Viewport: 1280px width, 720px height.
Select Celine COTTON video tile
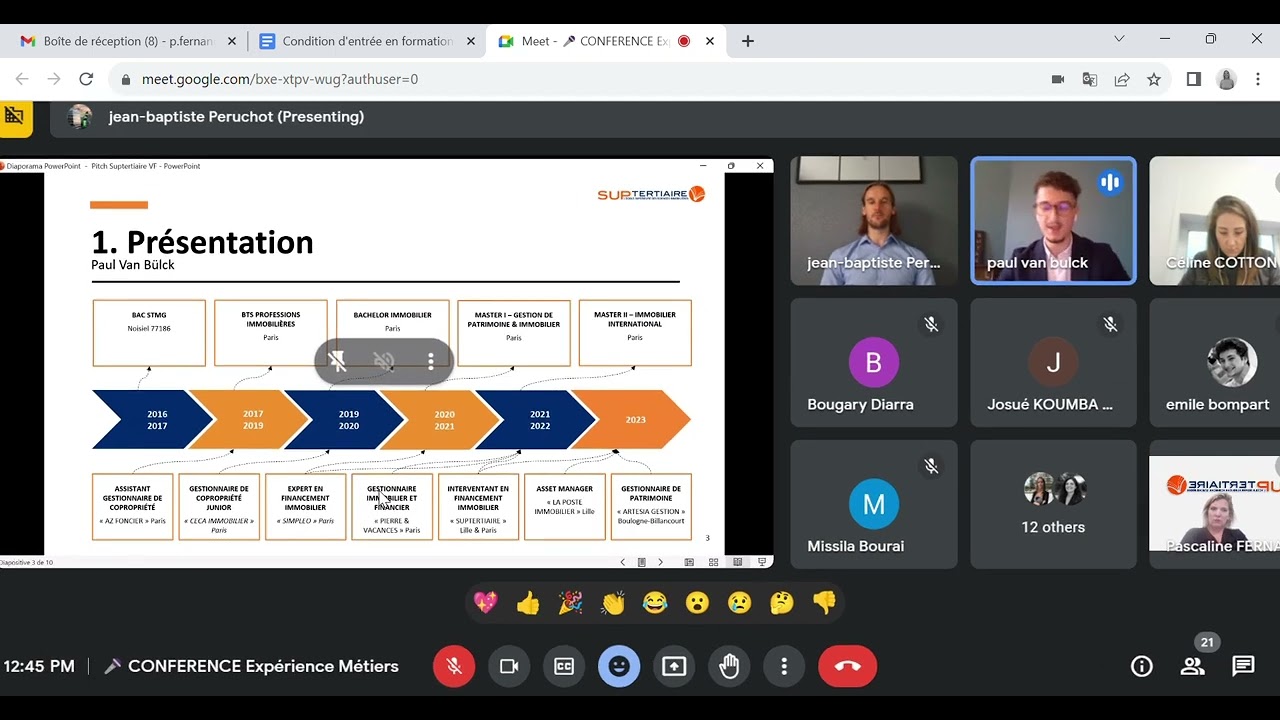point(1215,221)
